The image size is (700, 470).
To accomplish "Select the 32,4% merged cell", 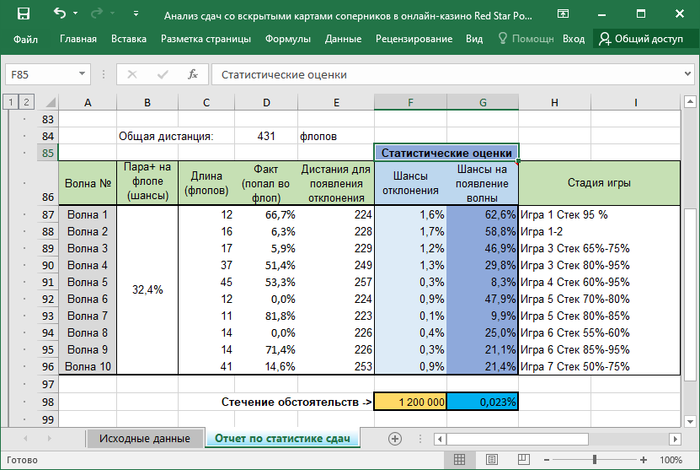I will click(147, 290).
